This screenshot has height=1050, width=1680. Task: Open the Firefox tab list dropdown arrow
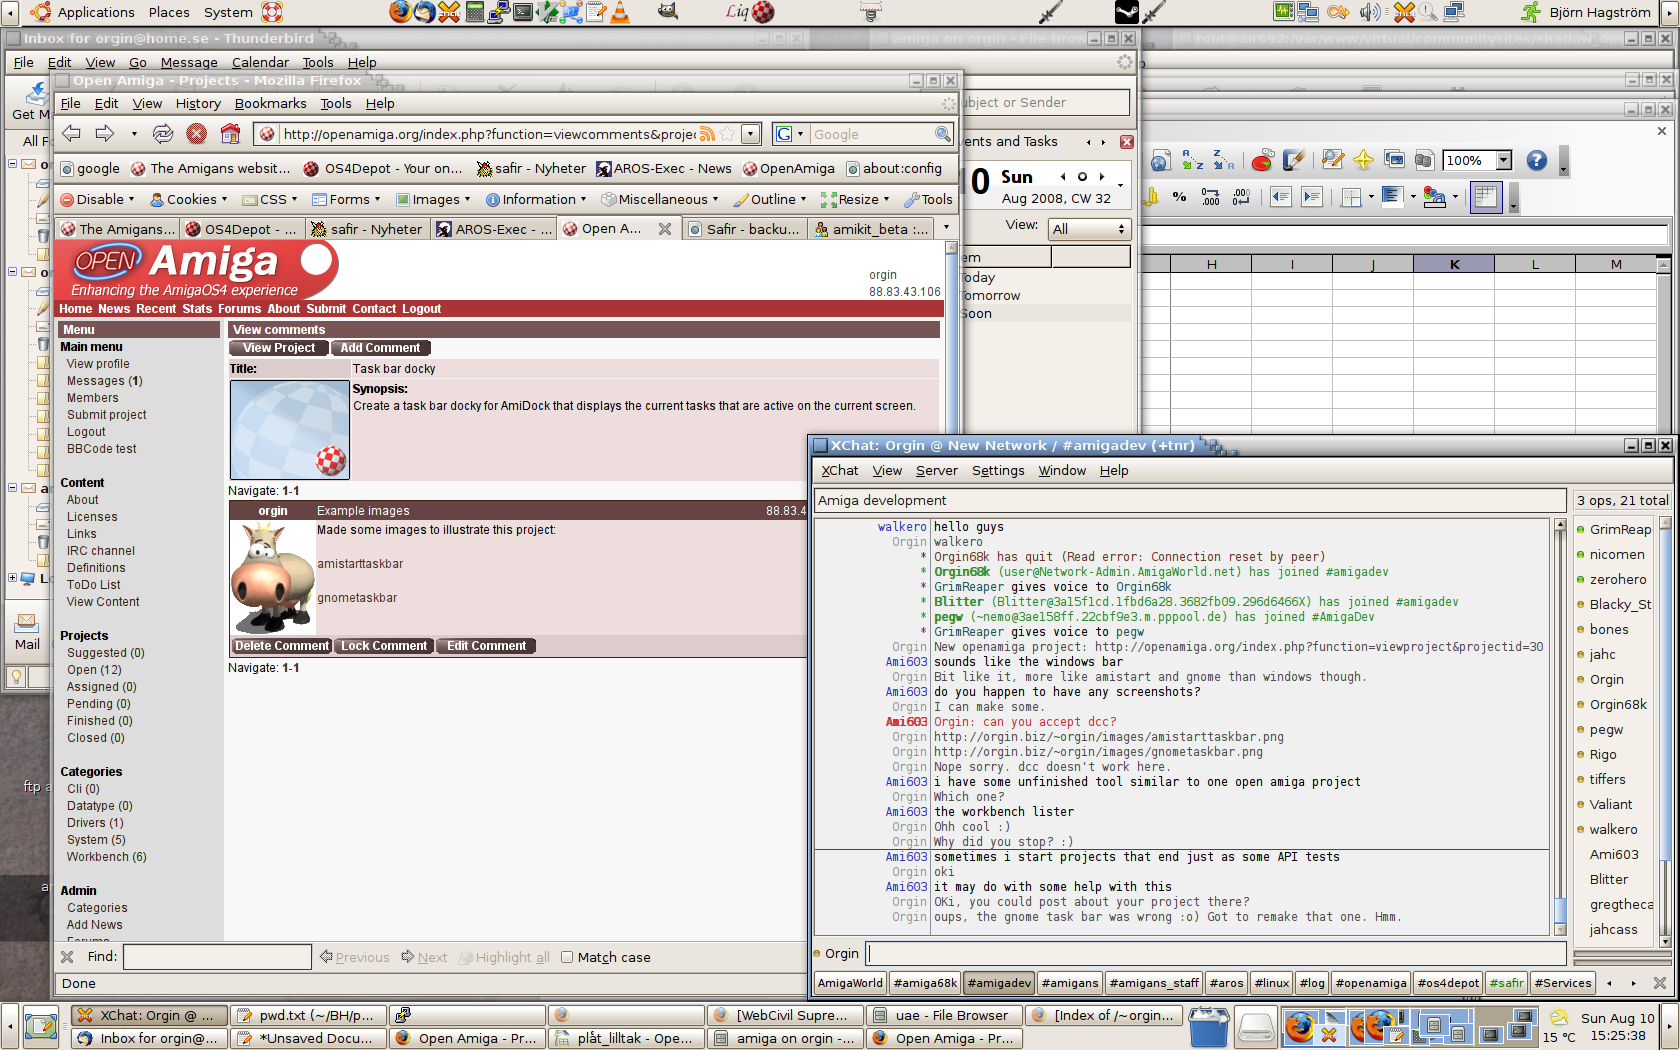pos(946,228)
